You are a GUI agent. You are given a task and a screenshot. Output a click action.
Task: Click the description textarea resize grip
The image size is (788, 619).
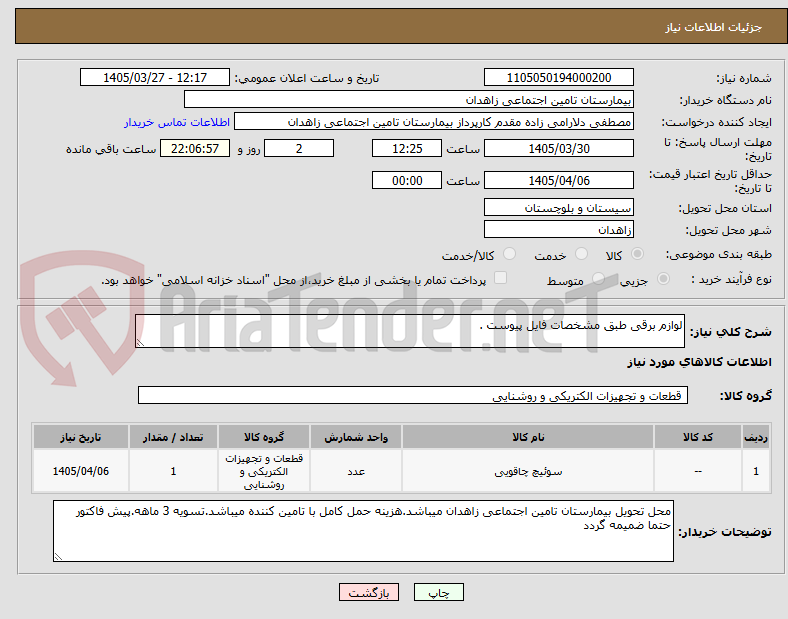click(140, 343)
